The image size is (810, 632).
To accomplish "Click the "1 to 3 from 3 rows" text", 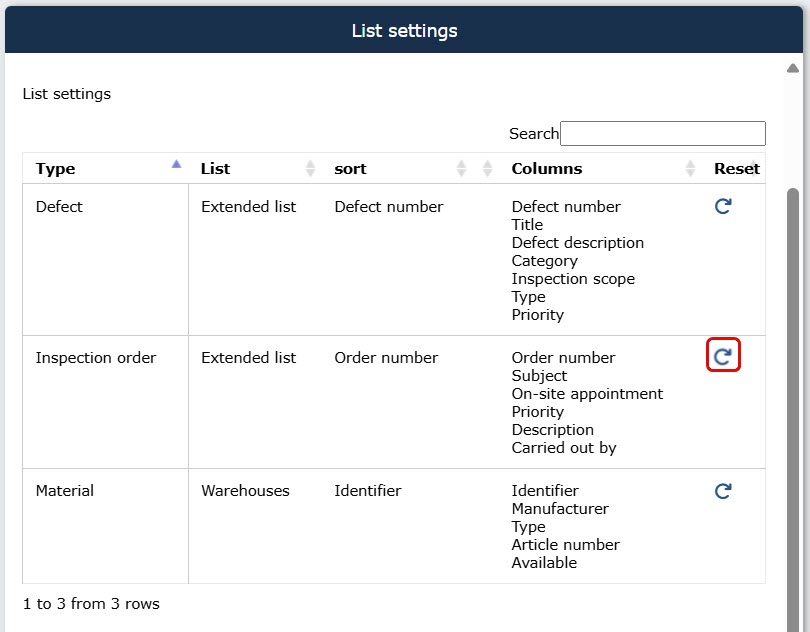I will tap(91, 604).
